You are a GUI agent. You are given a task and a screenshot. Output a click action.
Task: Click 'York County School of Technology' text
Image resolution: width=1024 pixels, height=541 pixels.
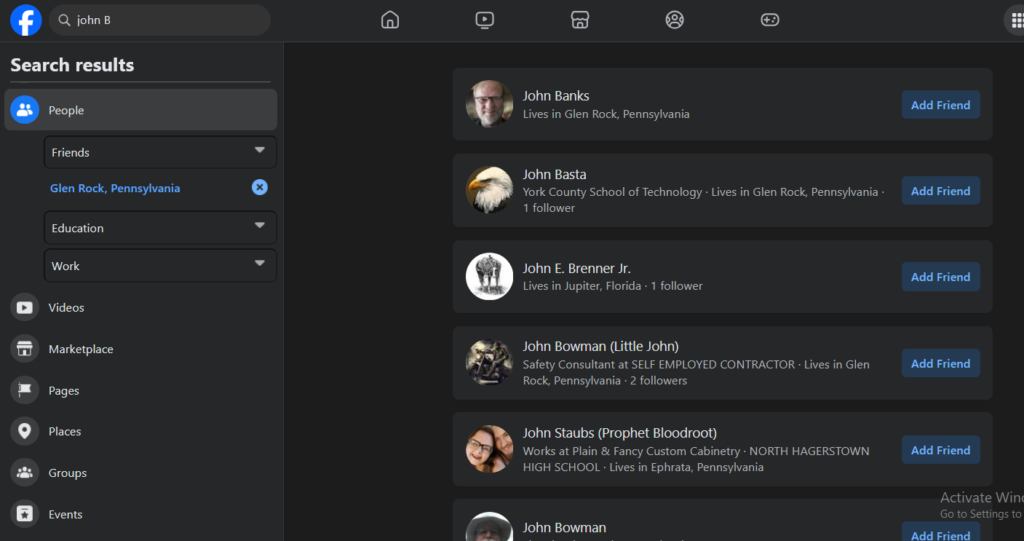(613, 192)
